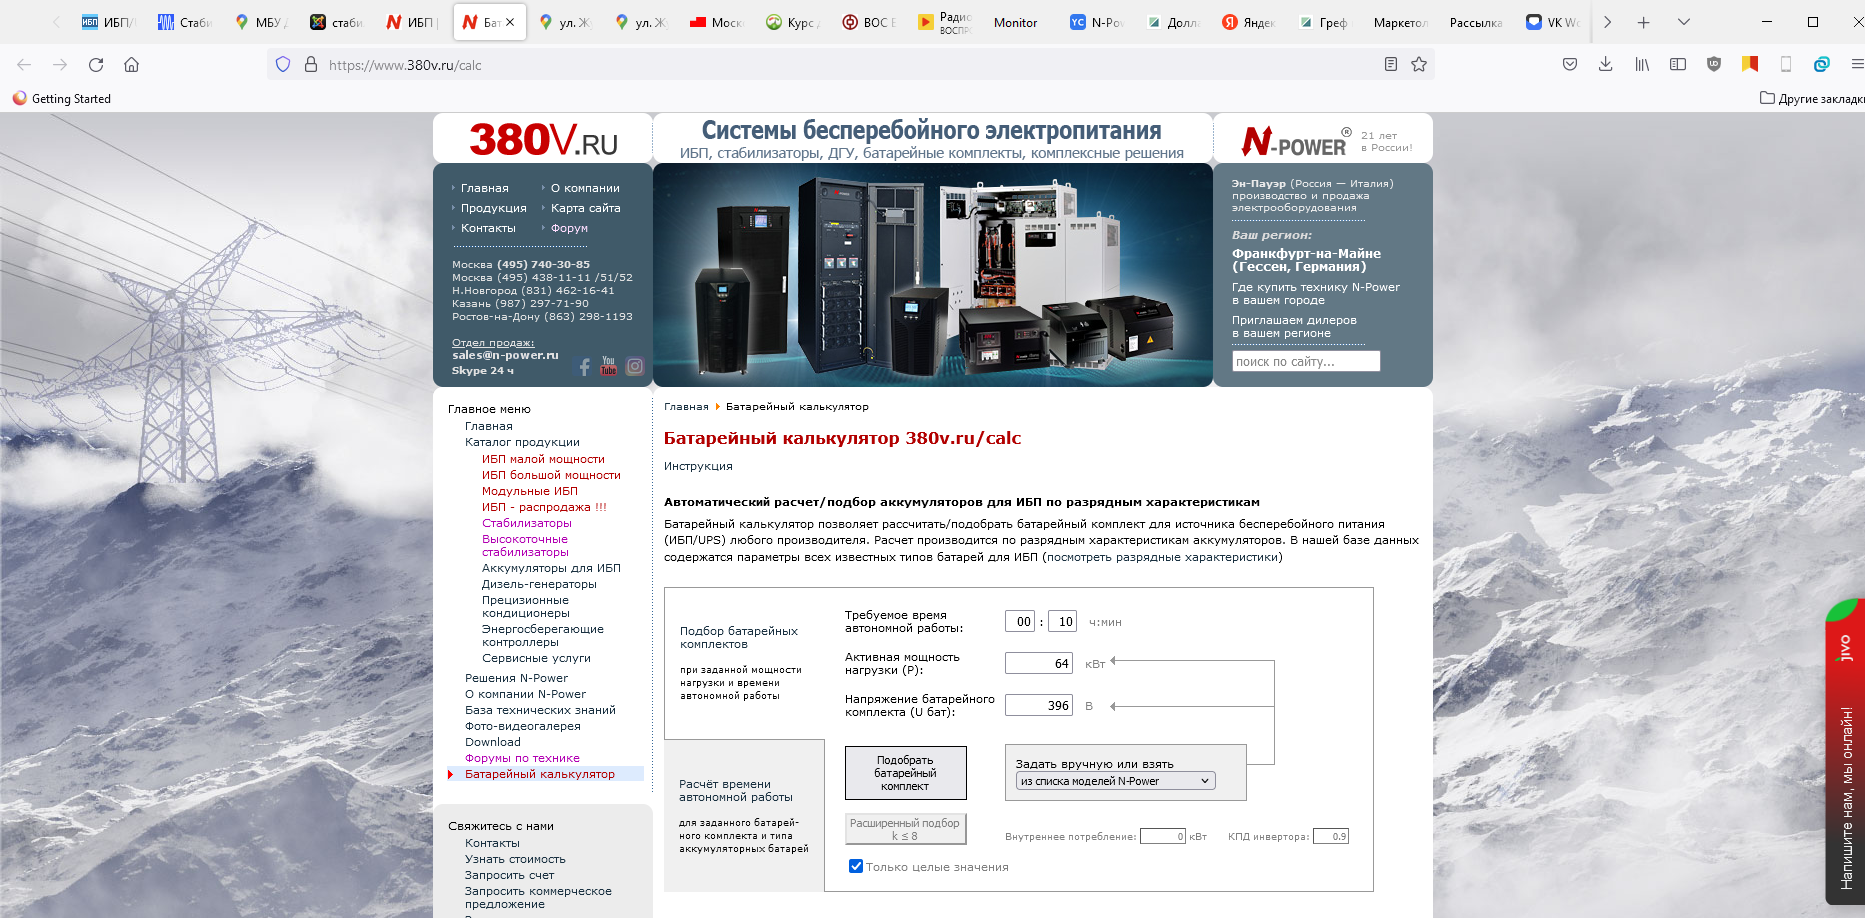
Task: Click the sales@n-power.ru email link
Action: pyautogui.click(x=505, y=355)
